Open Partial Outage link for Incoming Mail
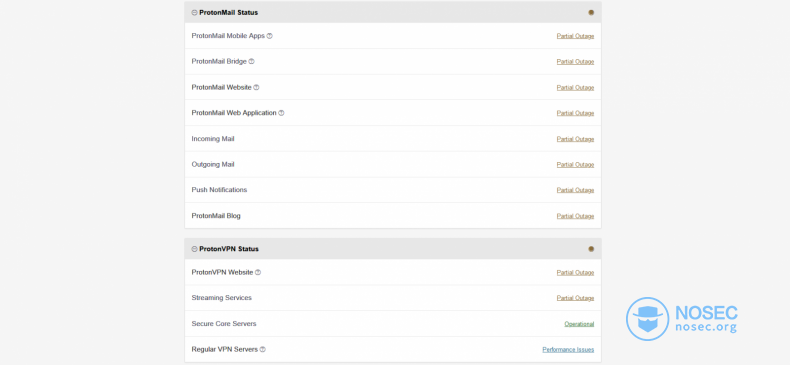This screenshot has height=365, width=790. click(x=575, y=139)
